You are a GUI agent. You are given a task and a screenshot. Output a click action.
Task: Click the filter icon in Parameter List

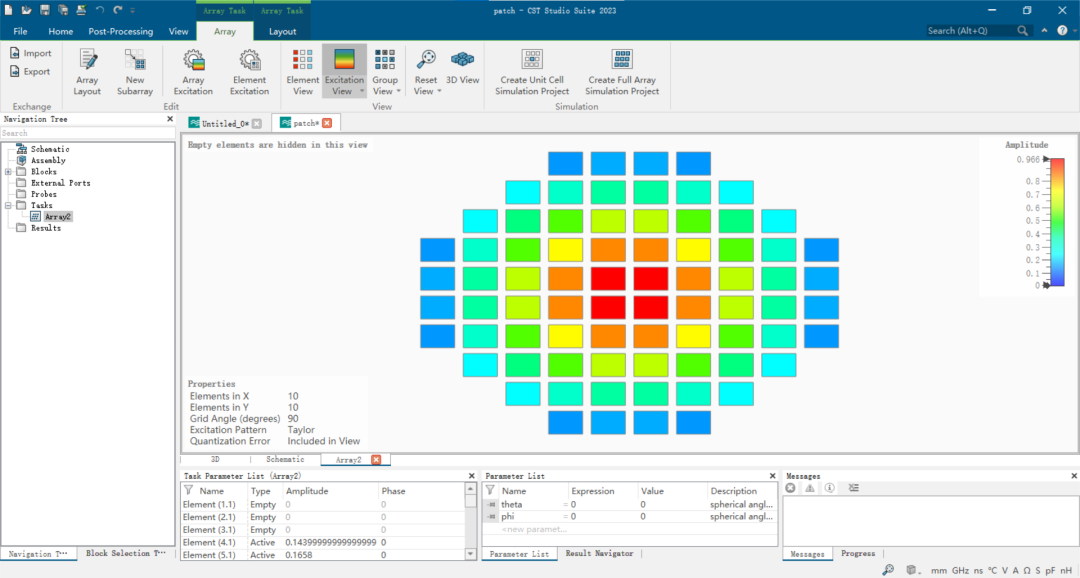pyautogui.click(x=490, y=491)
